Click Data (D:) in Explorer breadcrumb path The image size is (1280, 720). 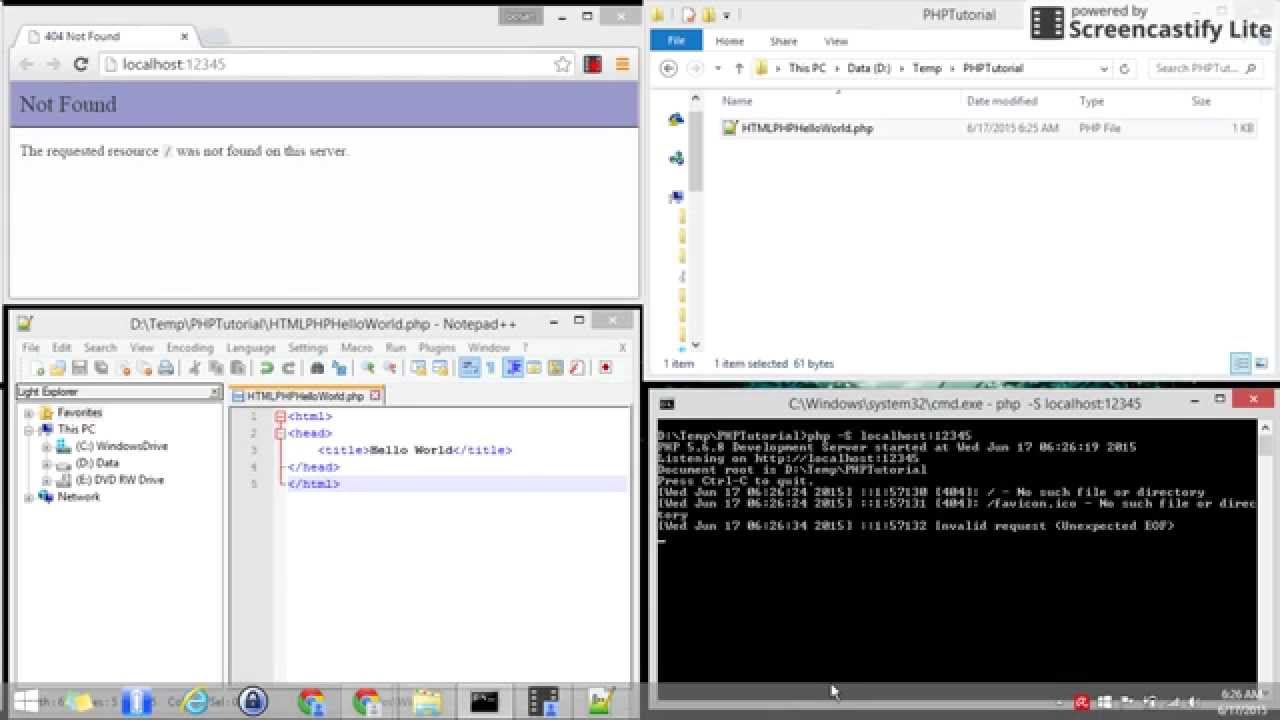pos(869,68)
